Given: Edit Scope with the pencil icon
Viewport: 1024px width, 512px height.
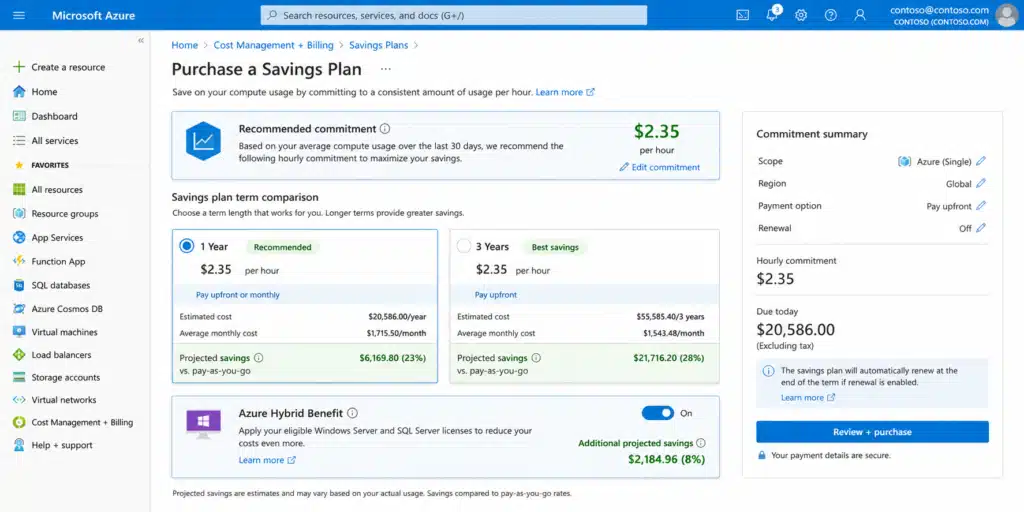Looking at the screenshot, I should 980,161.
